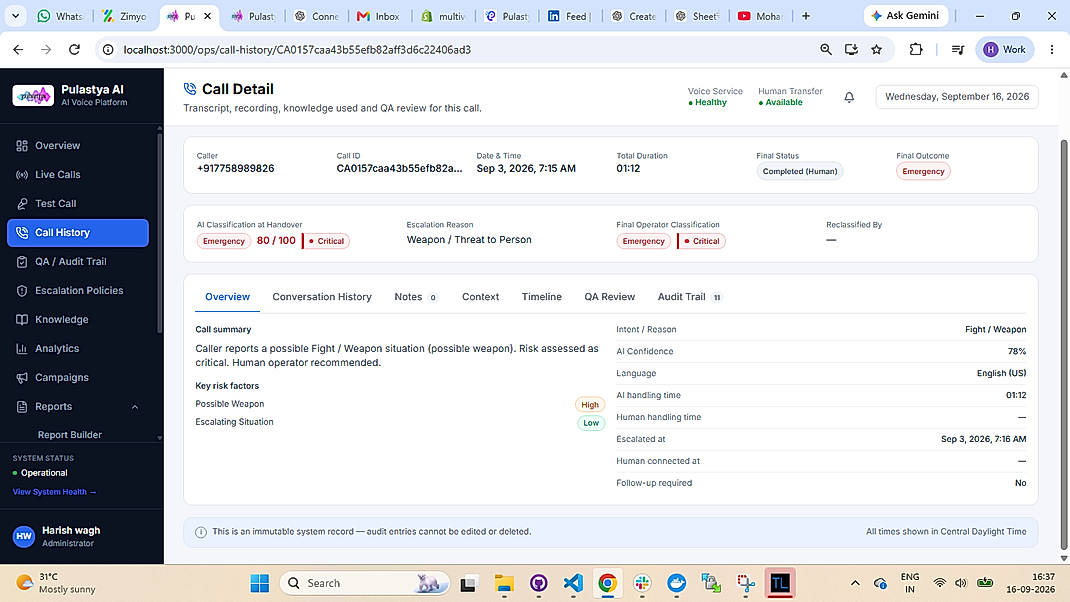
Task: Click the taskbar Search box
Action: (364, 584)
